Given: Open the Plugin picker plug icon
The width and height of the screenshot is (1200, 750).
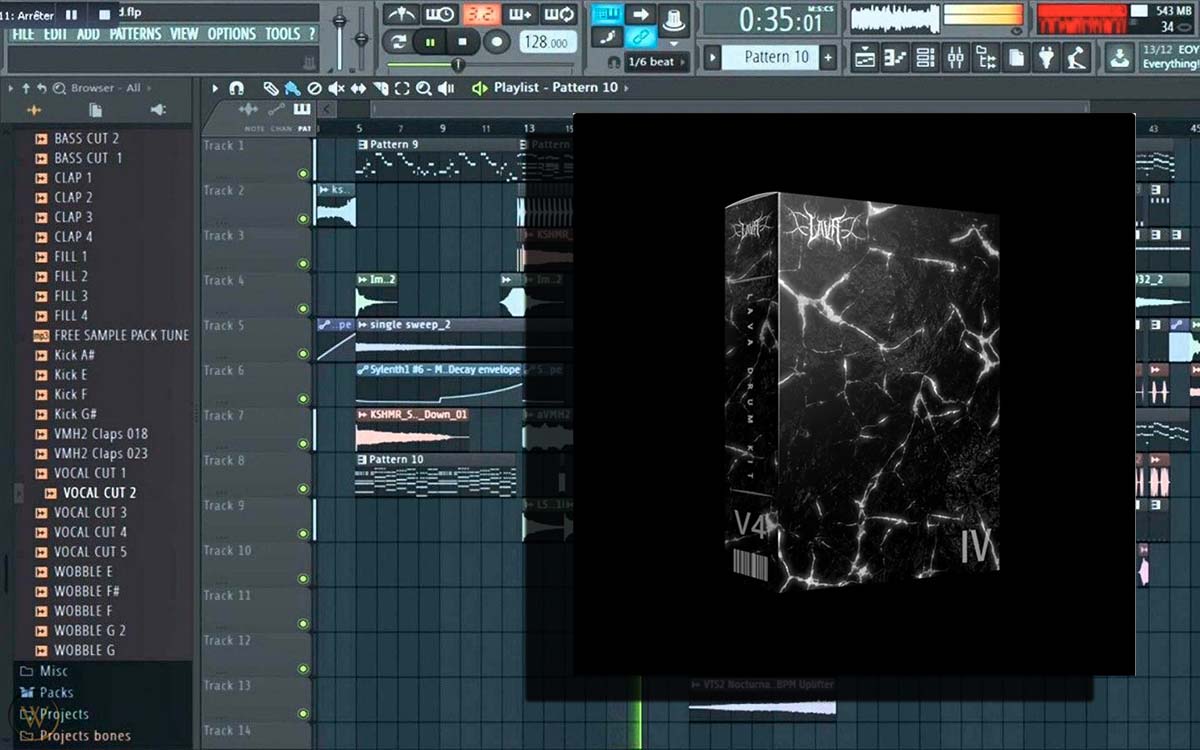Looking at the screenshot, I should [x=1047, y=58].
